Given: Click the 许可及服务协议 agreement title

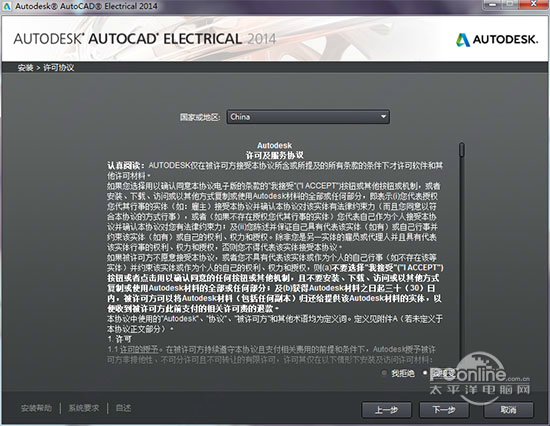Looking at the screenshot, I should [275, 155].
